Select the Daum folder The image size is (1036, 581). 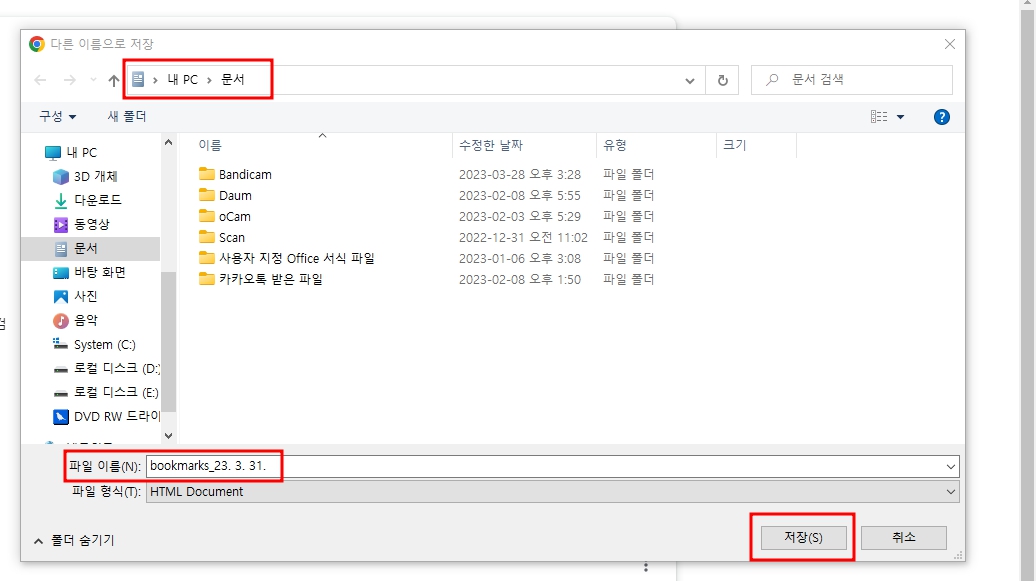tap(225, 196)
